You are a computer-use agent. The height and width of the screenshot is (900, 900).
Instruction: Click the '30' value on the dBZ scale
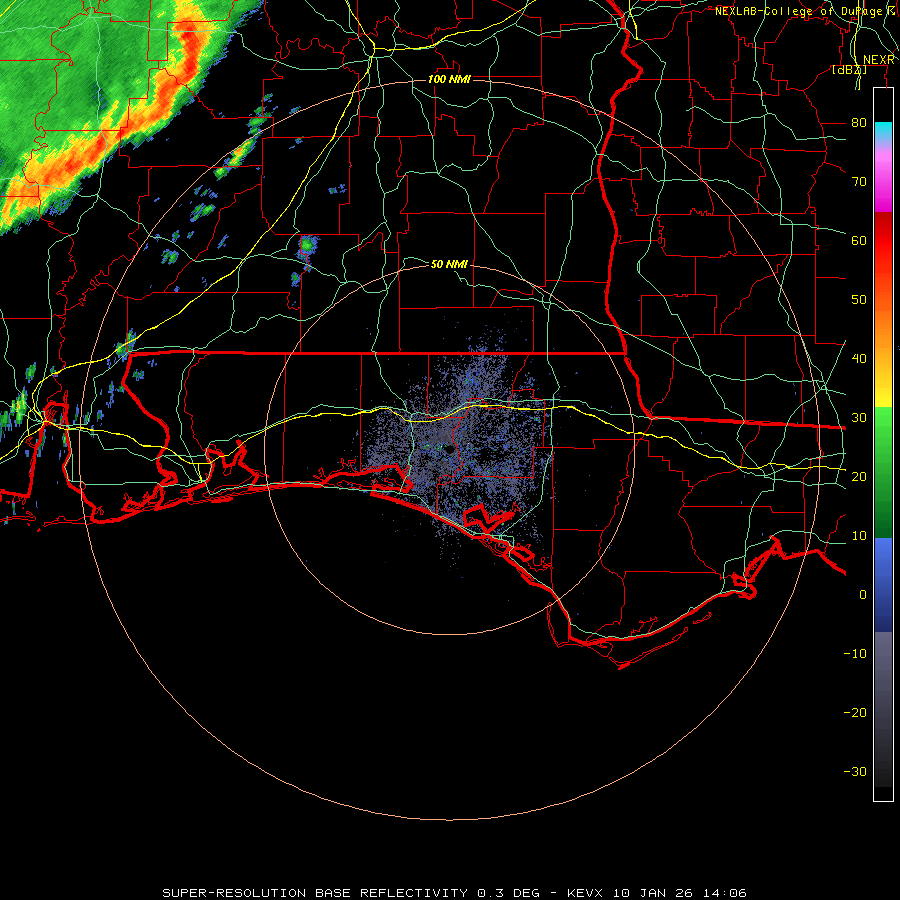[x=859, y=418]
